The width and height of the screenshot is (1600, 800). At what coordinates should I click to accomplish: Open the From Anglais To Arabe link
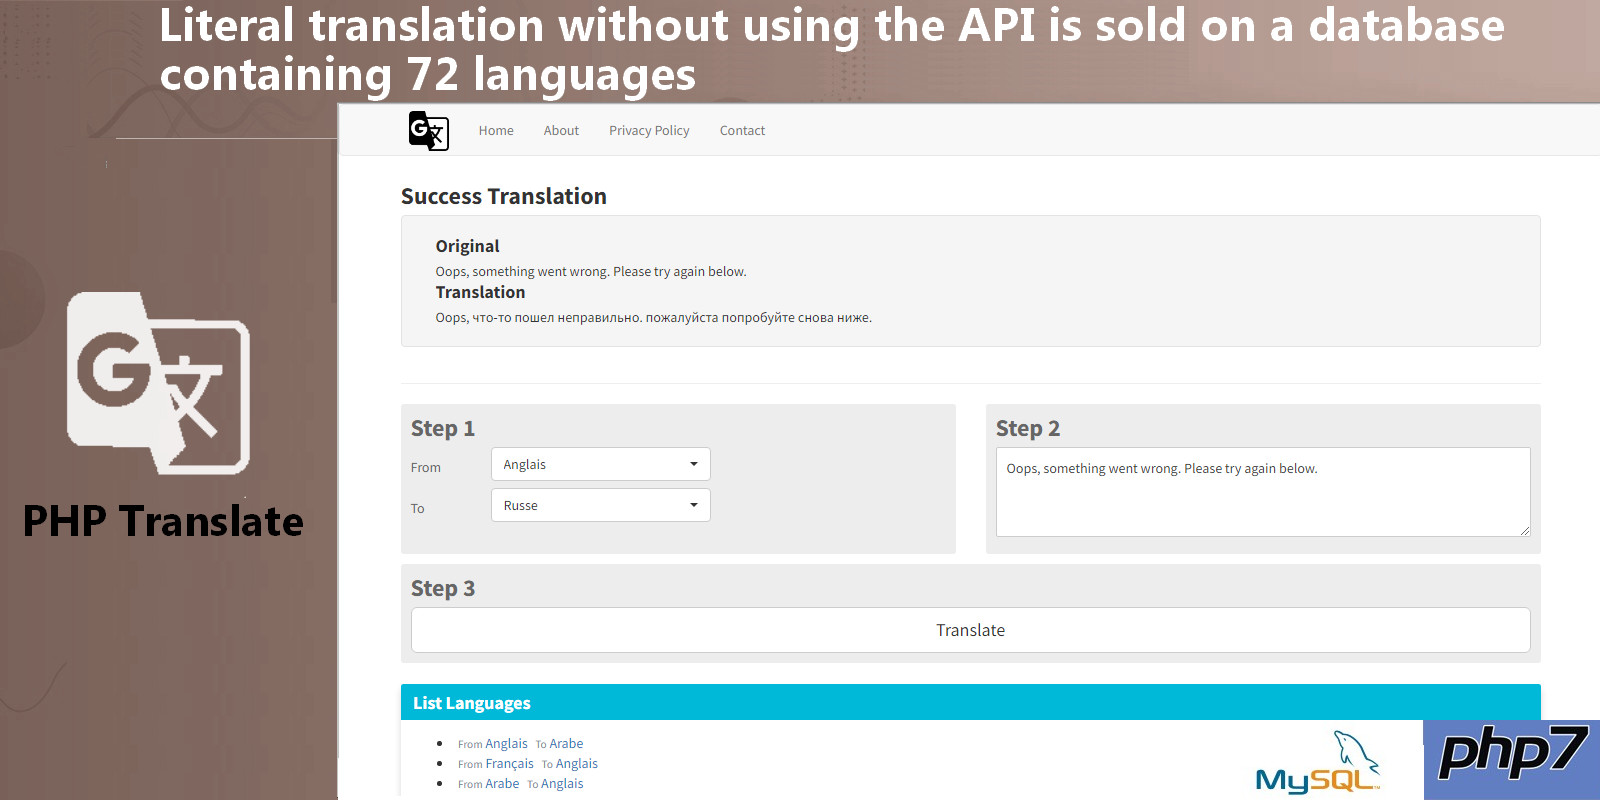click(520, 744)
